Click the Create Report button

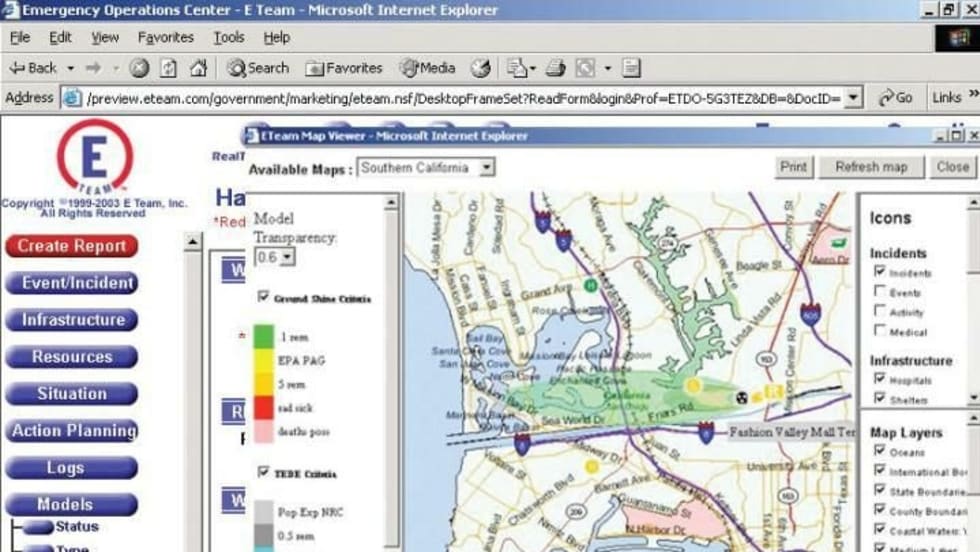[x=72, y=246]
